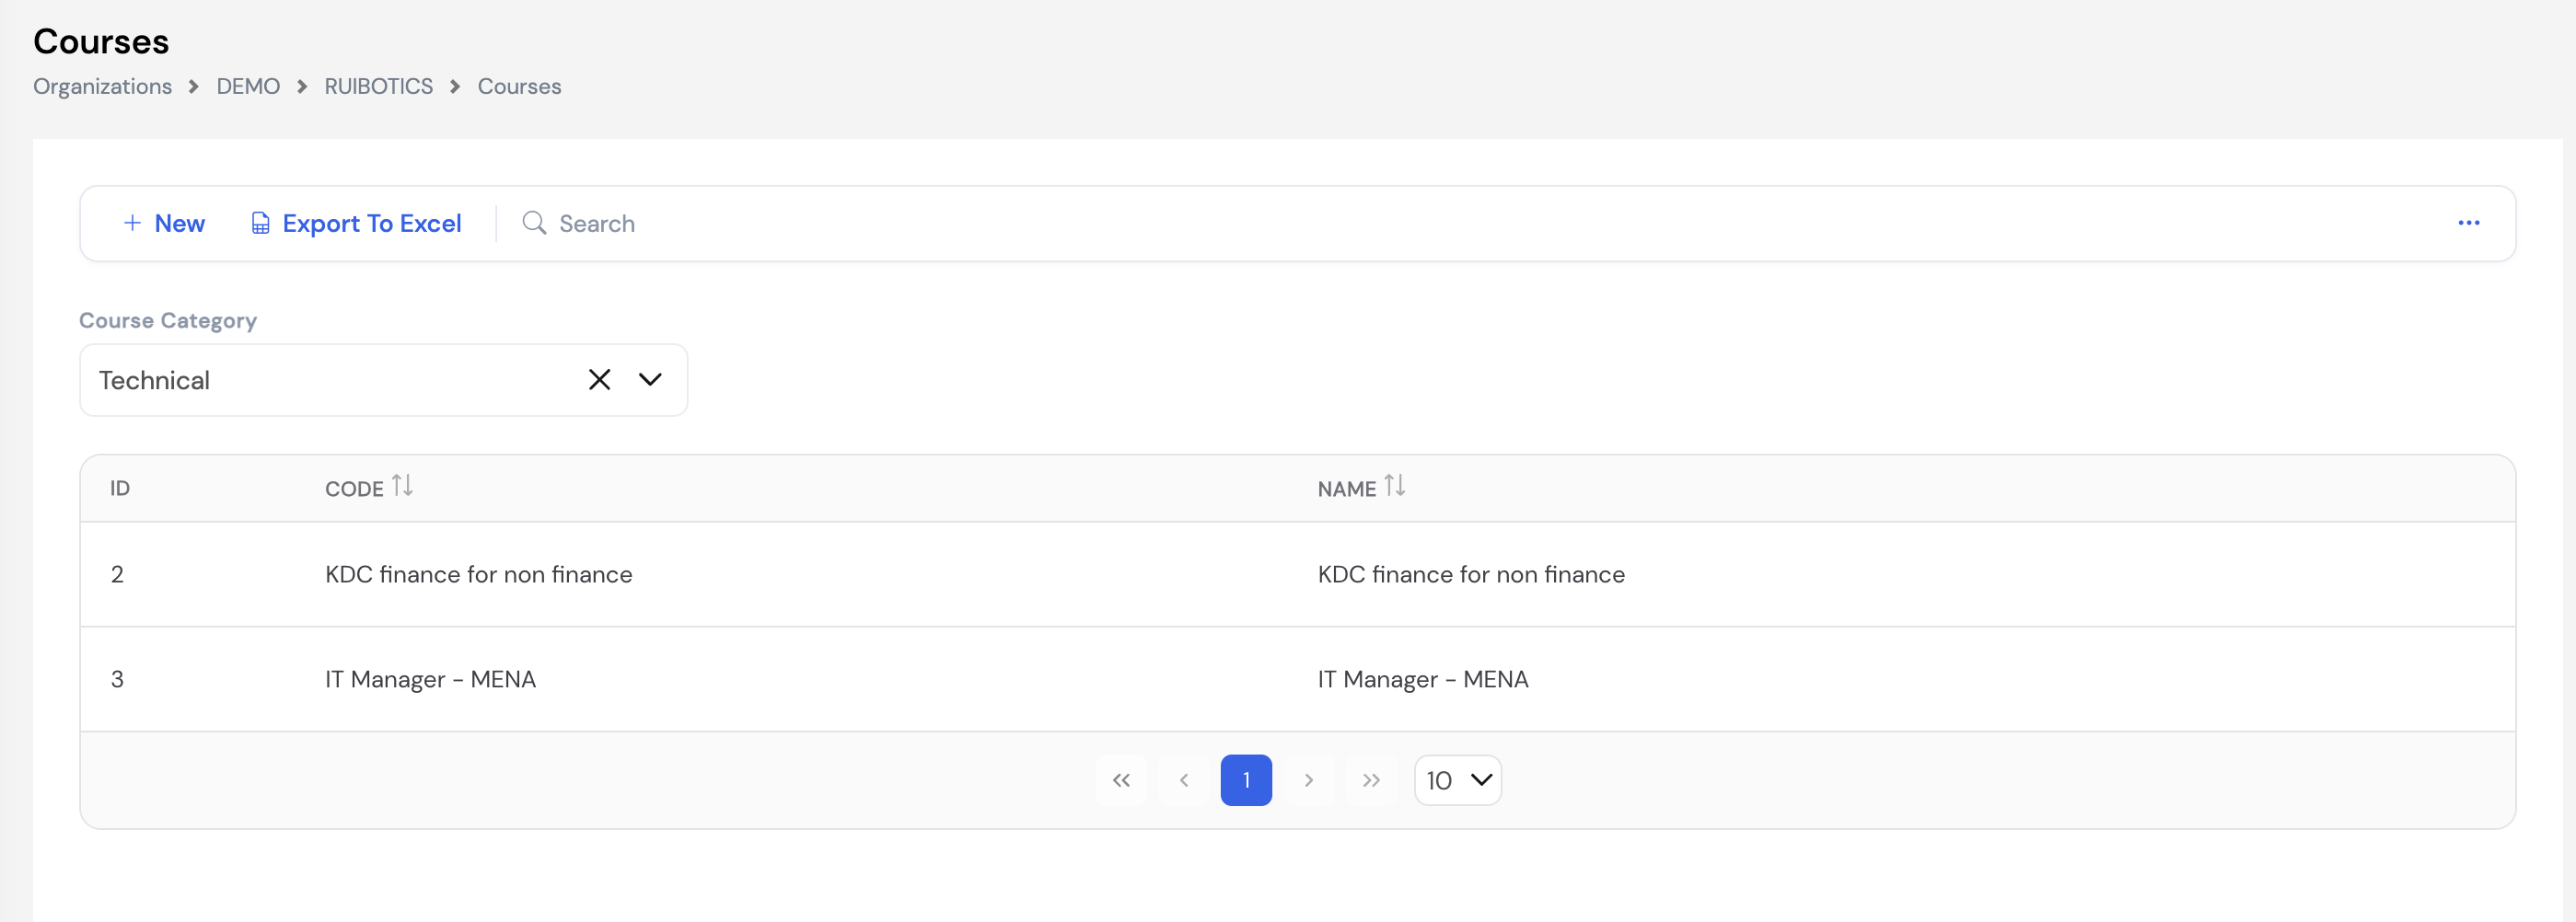Viewport: 2576px width, 922px height.
Task: Click name cell IT Manager - MENA
Action: click(1423, 679)
